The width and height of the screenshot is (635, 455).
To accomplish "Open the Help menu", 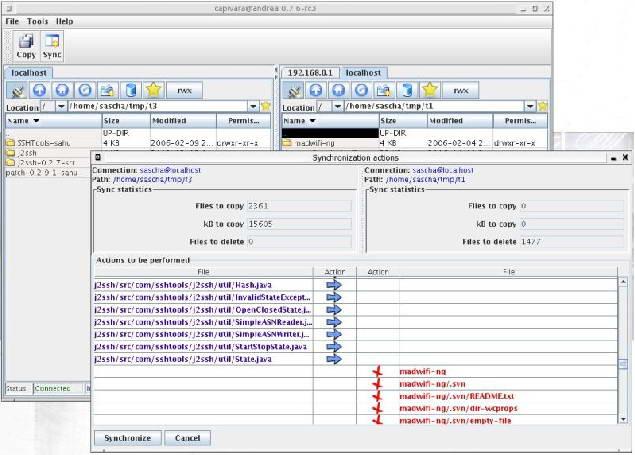I will [64, 21].
